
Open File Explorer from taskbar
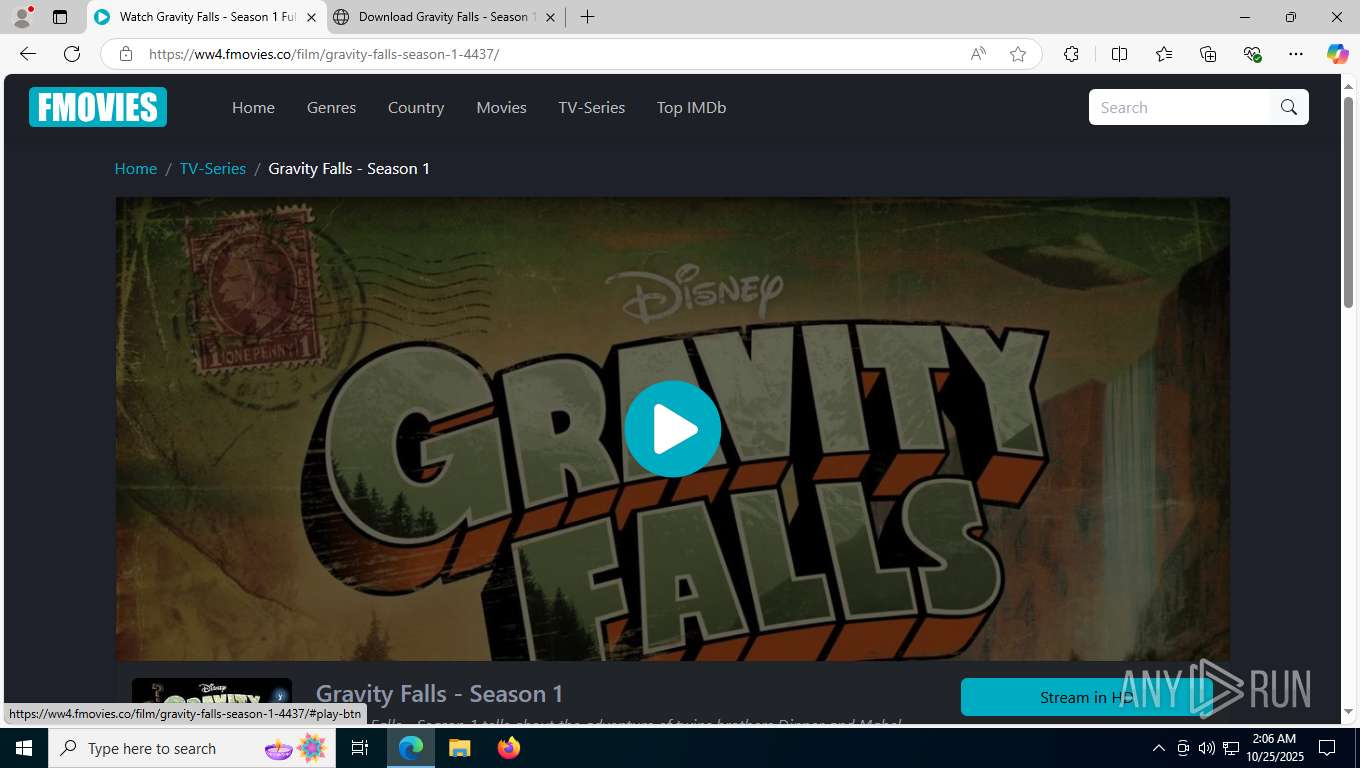coord(459,748)
